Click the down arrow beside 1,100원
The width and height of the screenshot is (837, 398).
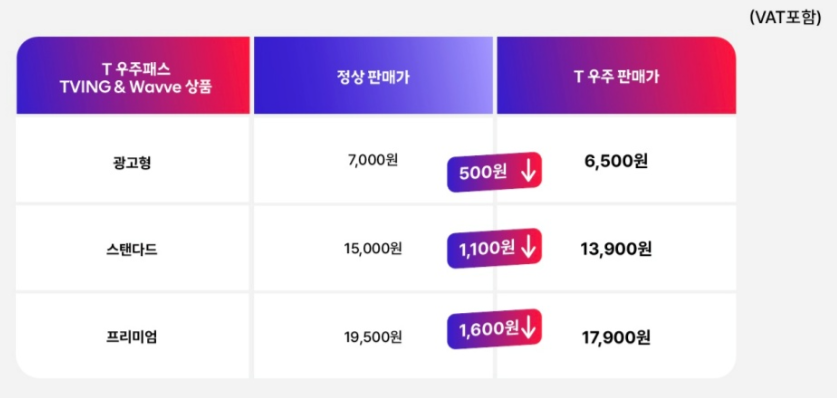point(527,248)
